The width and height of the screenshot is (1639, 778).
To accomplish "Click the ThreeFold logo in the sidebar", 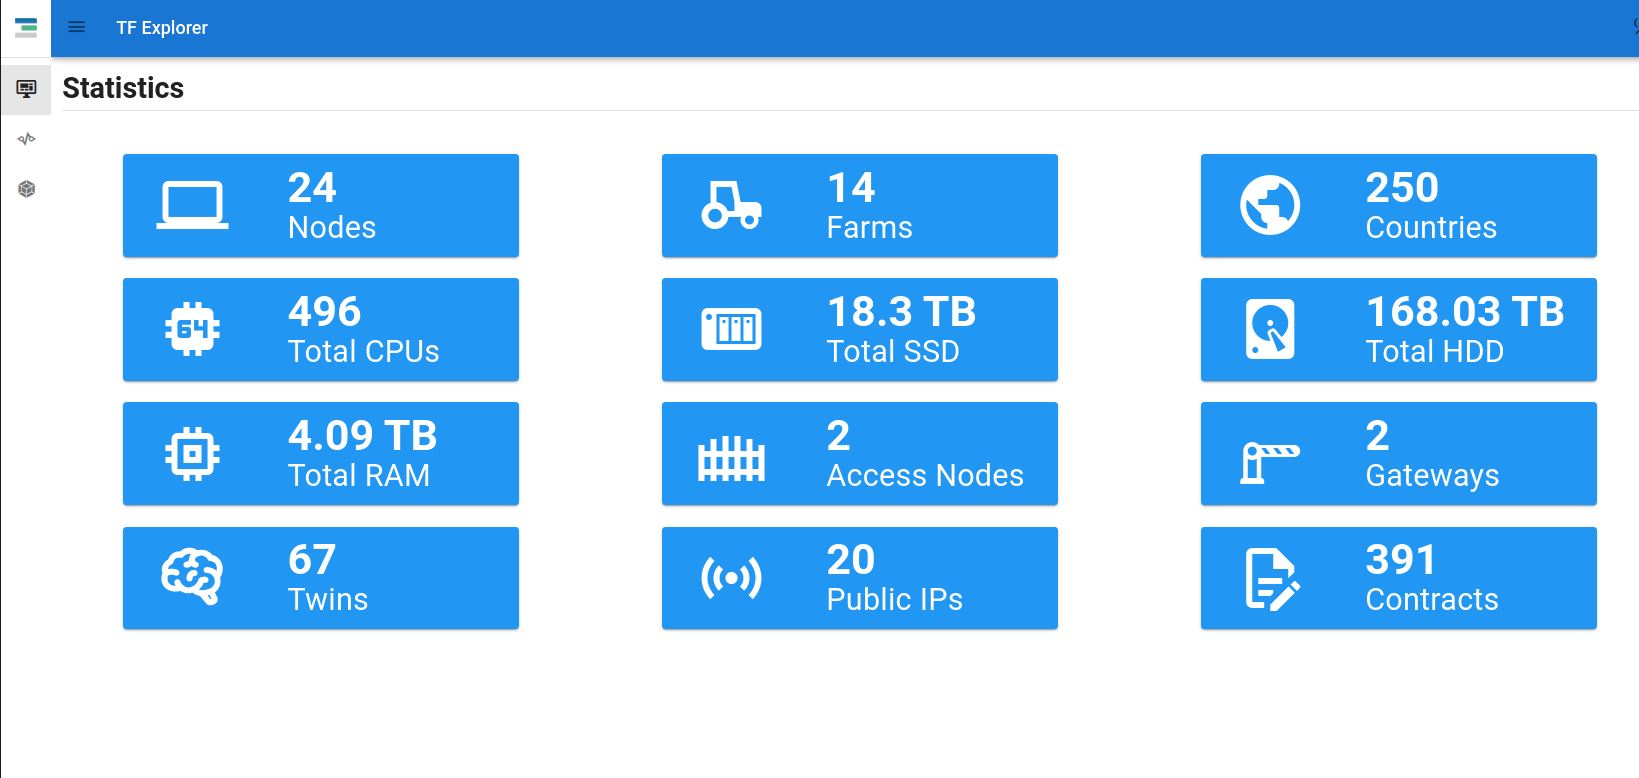I will [26, 27].
